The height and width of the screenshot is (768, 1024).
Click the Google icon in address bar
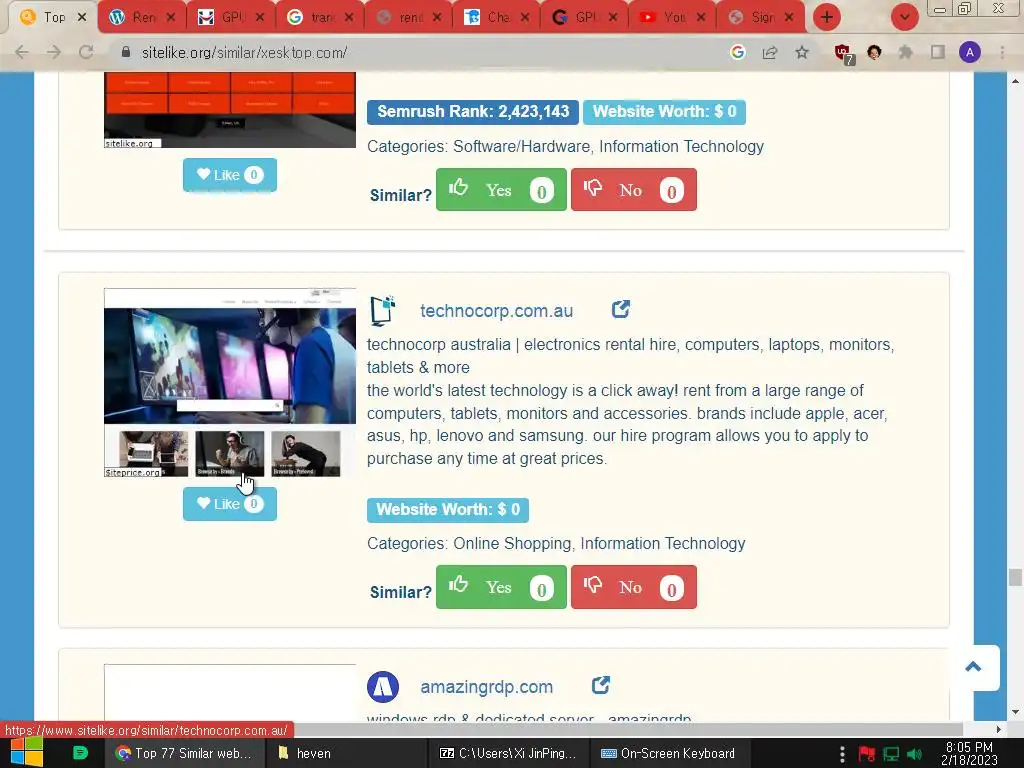click(738, 52)
